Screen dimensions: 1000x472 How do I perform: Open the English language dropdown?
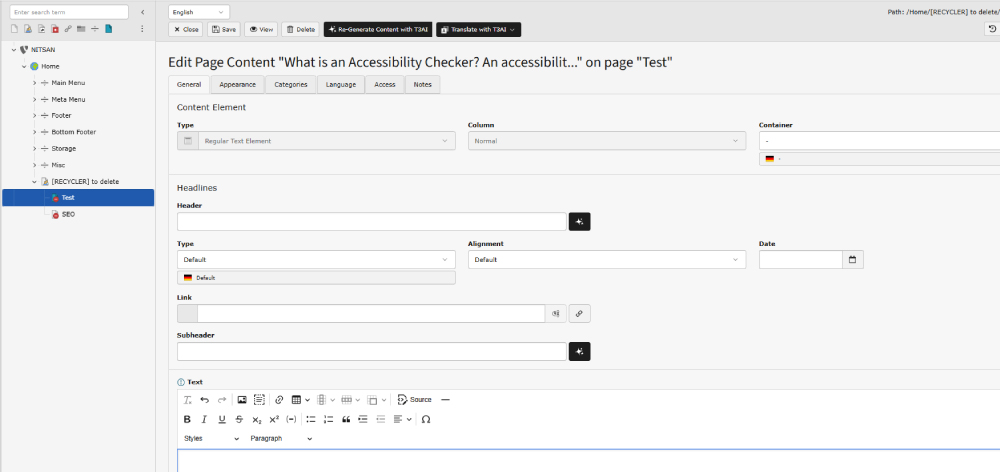coord(199,12)
